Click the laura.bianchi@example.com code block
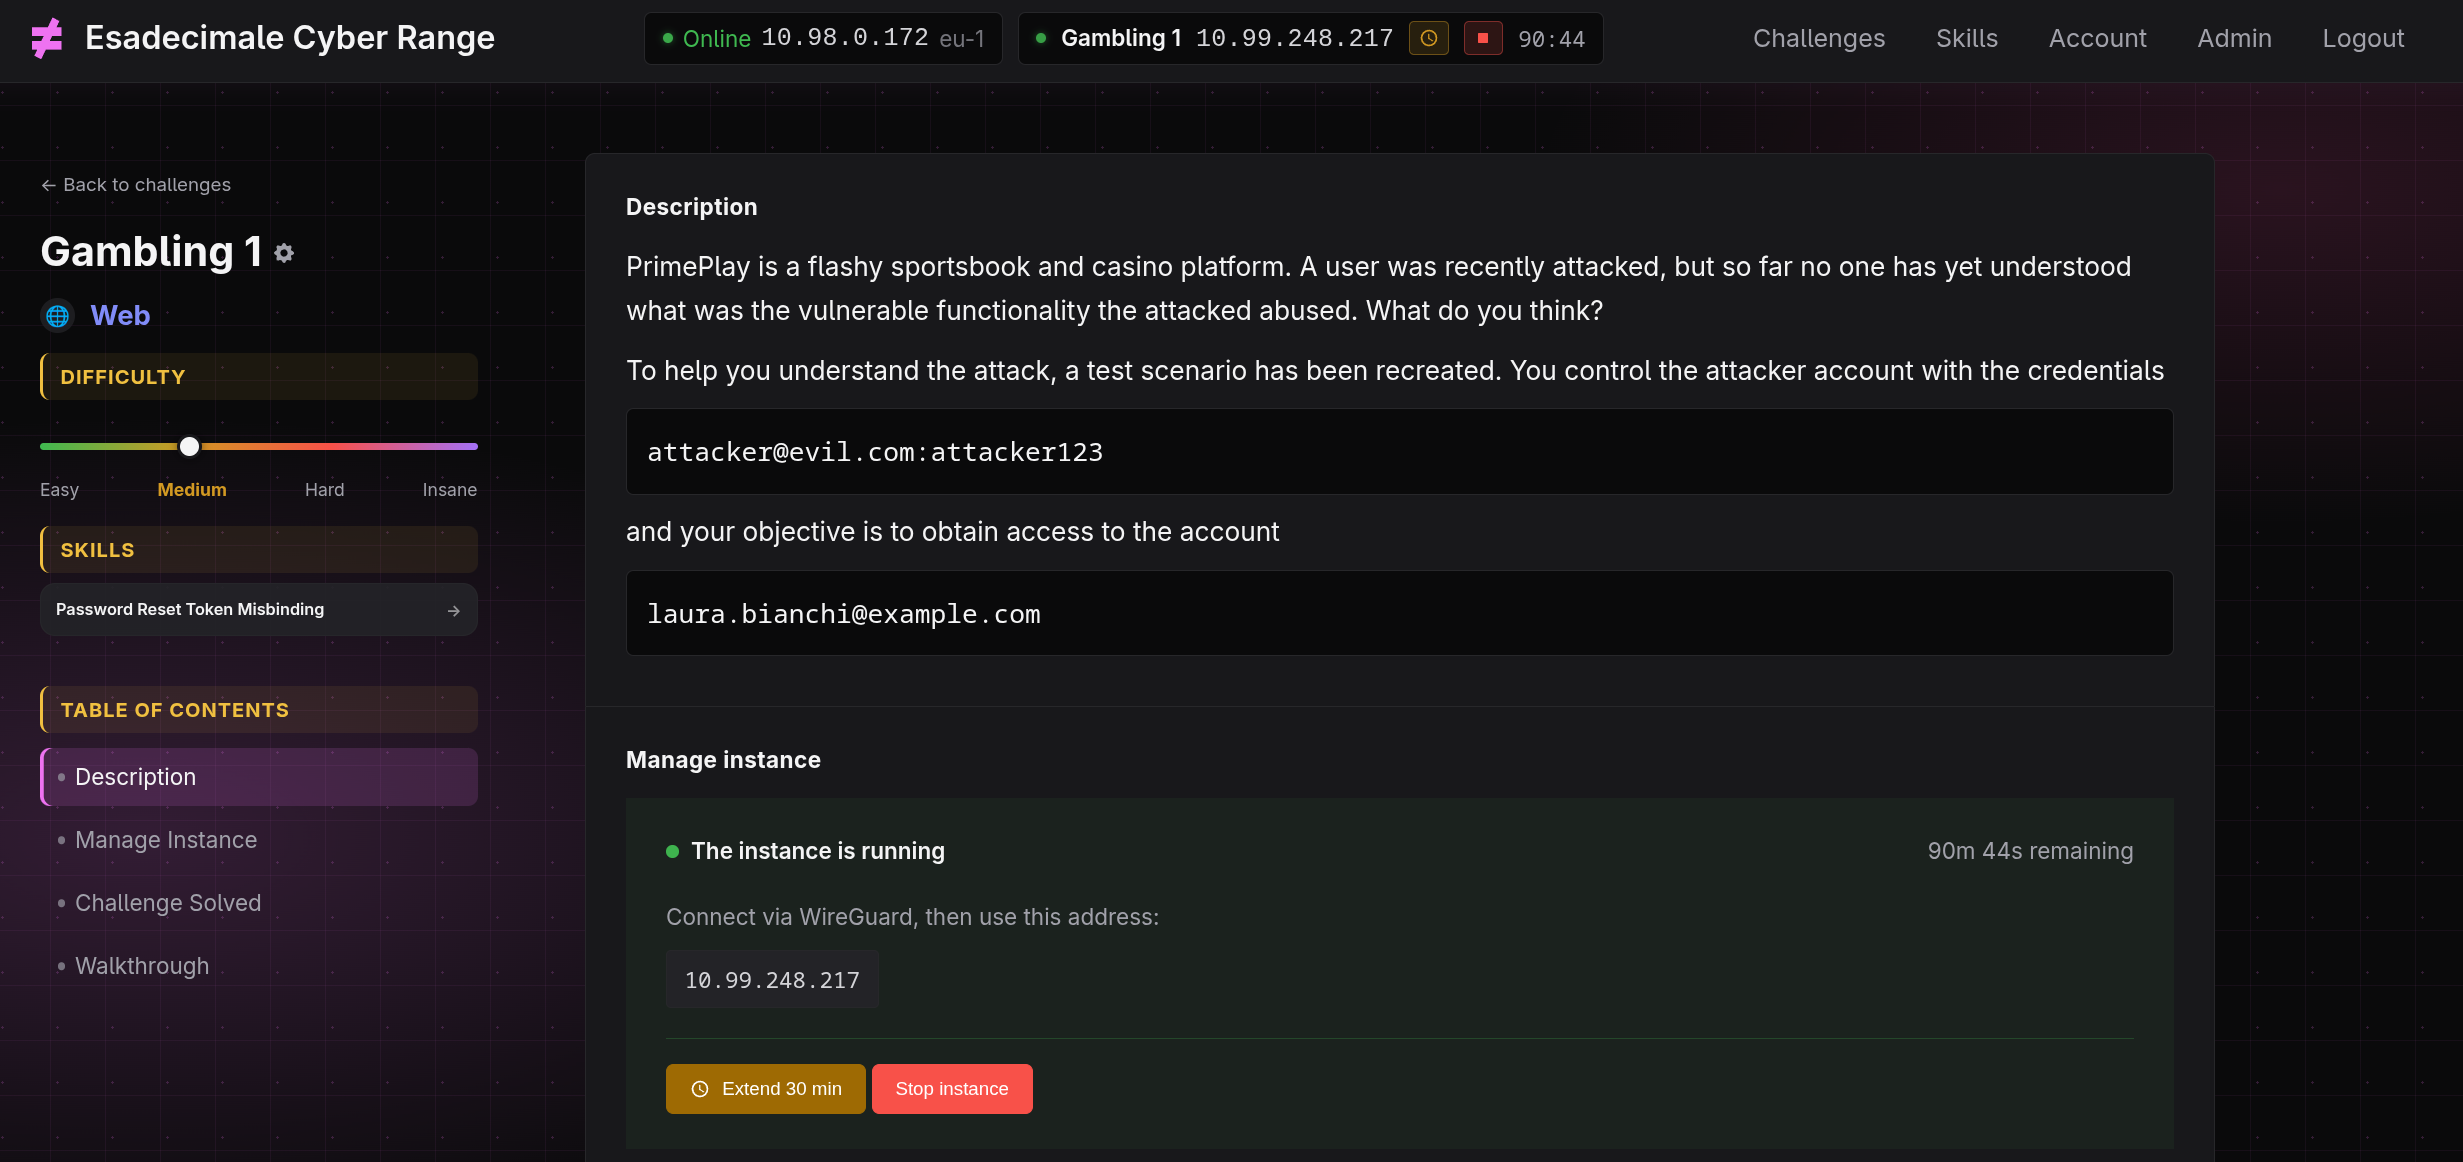 (1399, 614)
